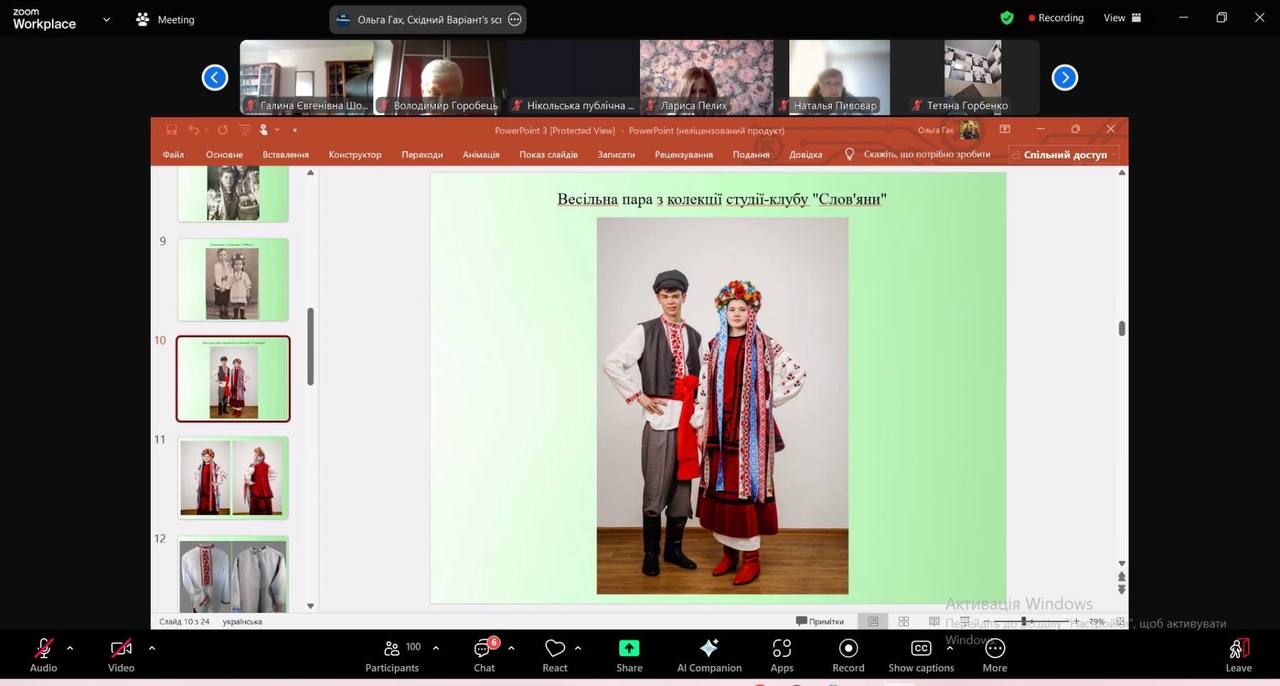Click Лариса Пелих's video thumbnail

pyautogui.click(x=706, y=76)
